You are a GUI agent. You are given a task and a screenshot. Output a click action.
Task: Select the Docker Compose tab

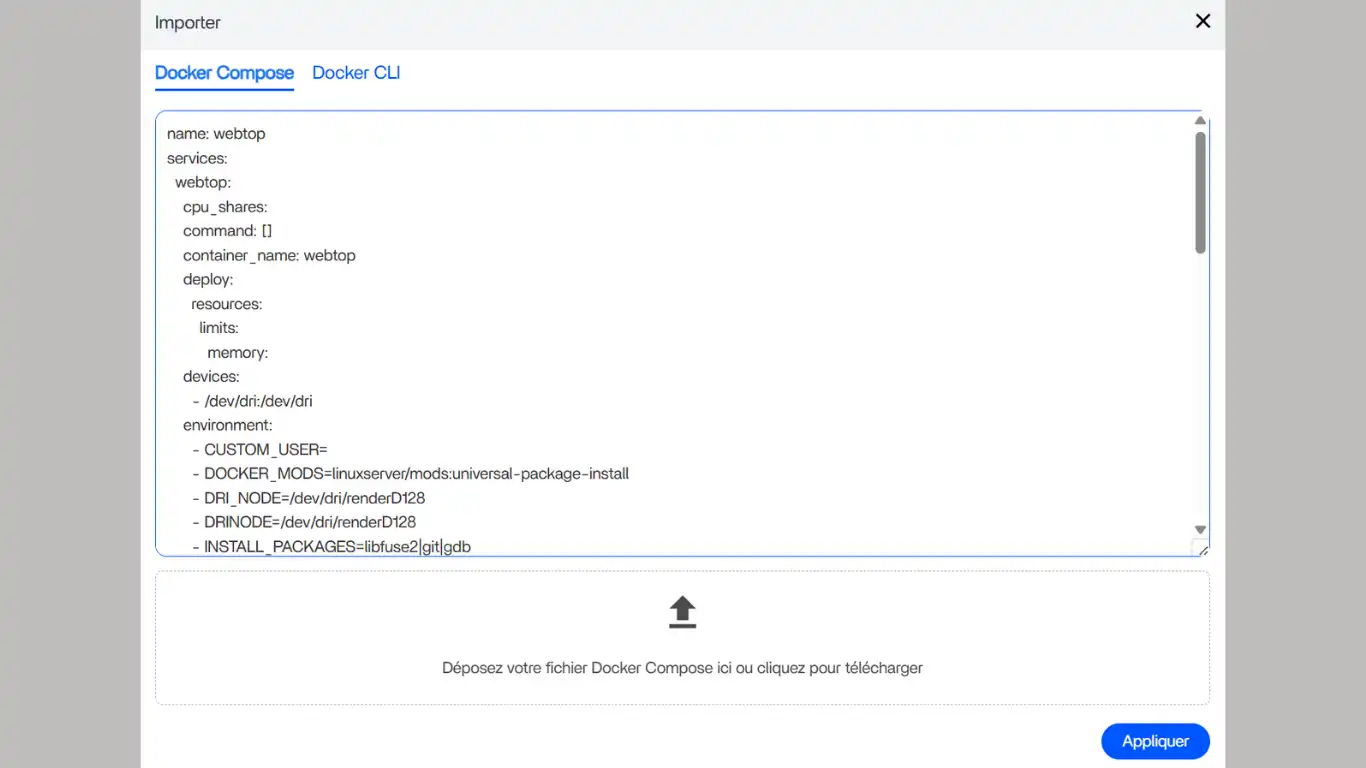click(224, 73)
